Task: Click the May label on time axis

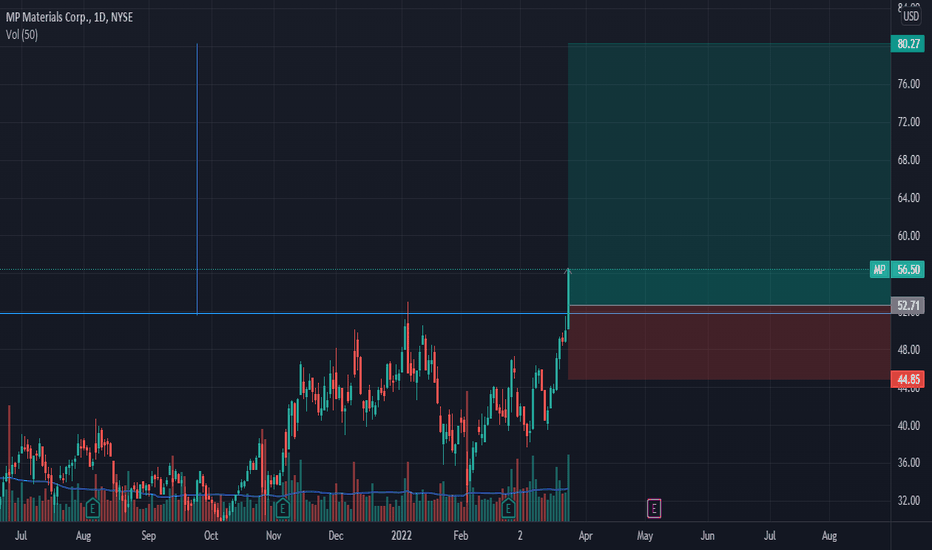Action: pos(645,536)
